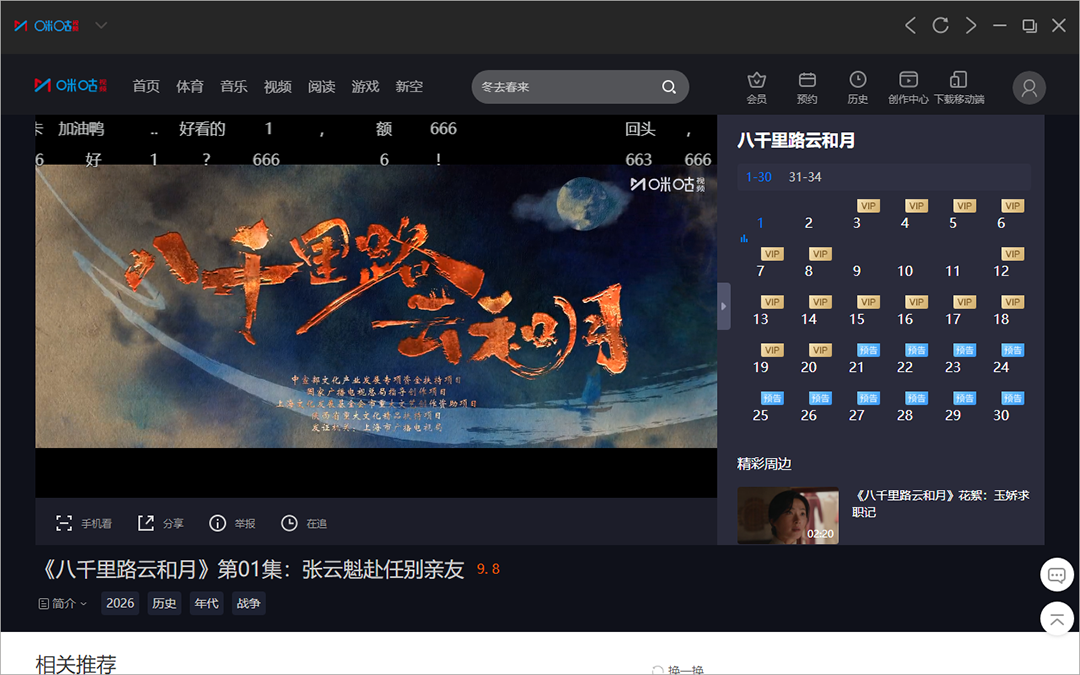Open the 新空 navigation tab
The height and width of the screenshot is (675, 1080).
click(409, 86)
